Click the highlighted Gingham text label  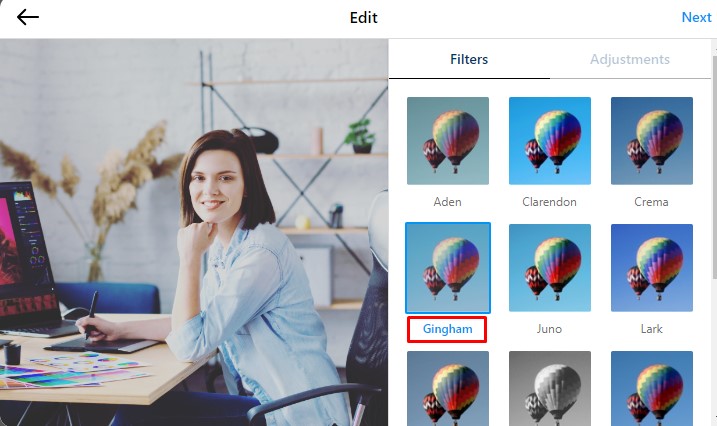point(448,329)
